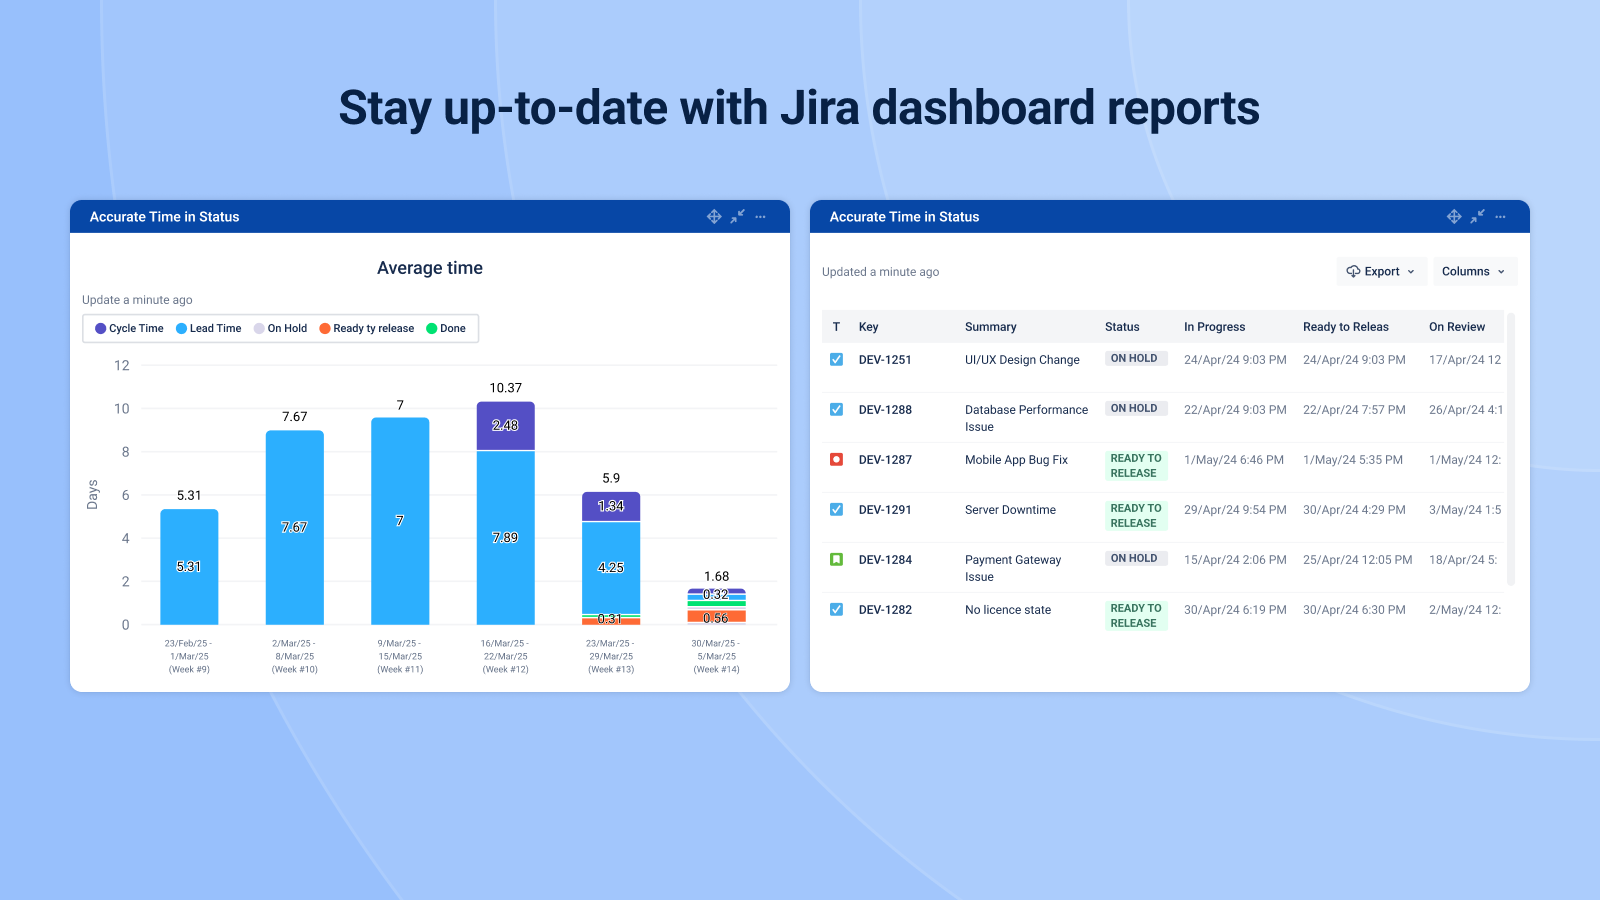Click move icon in right table gadget
This screenshot has height=900, width=1600.
1454,217
